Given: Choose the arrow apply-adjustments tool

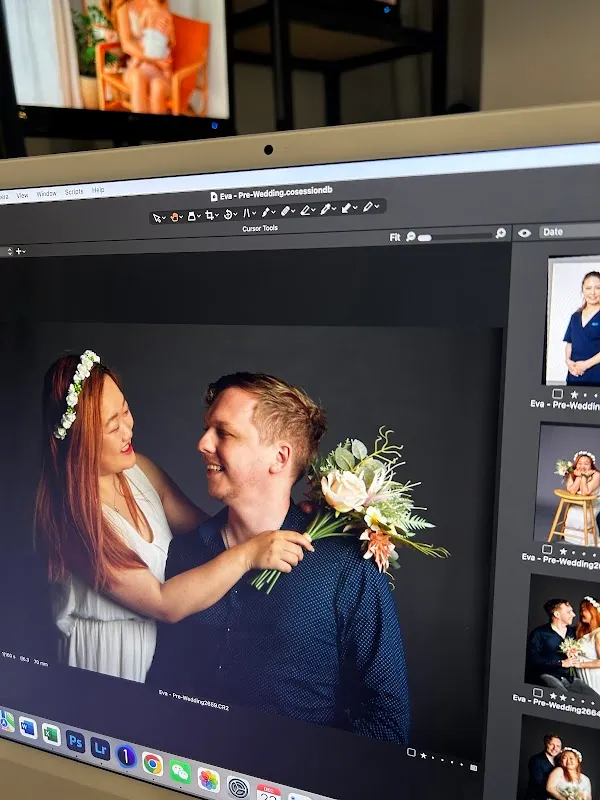Looking at the screenshot, I should [x=346, y=208].
